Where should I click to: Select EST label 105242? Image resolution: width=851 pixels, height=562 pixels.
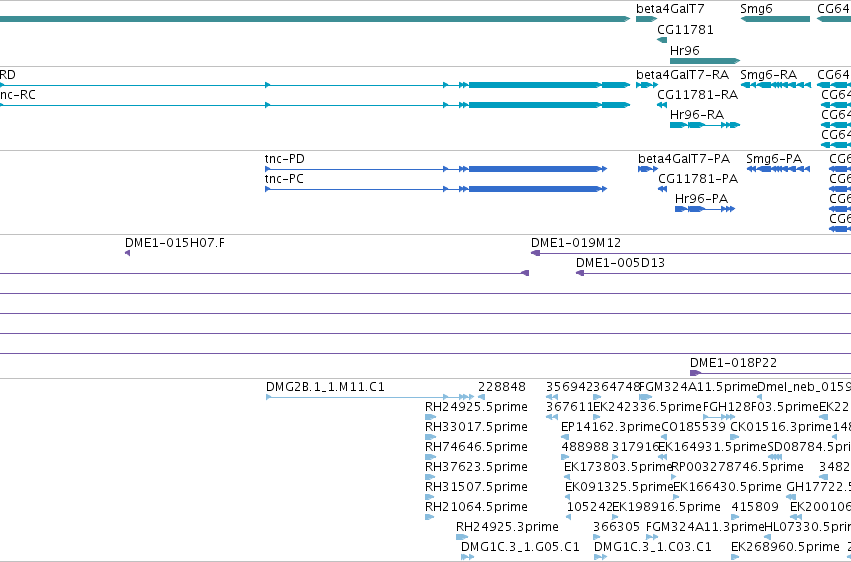click(589, 508)
